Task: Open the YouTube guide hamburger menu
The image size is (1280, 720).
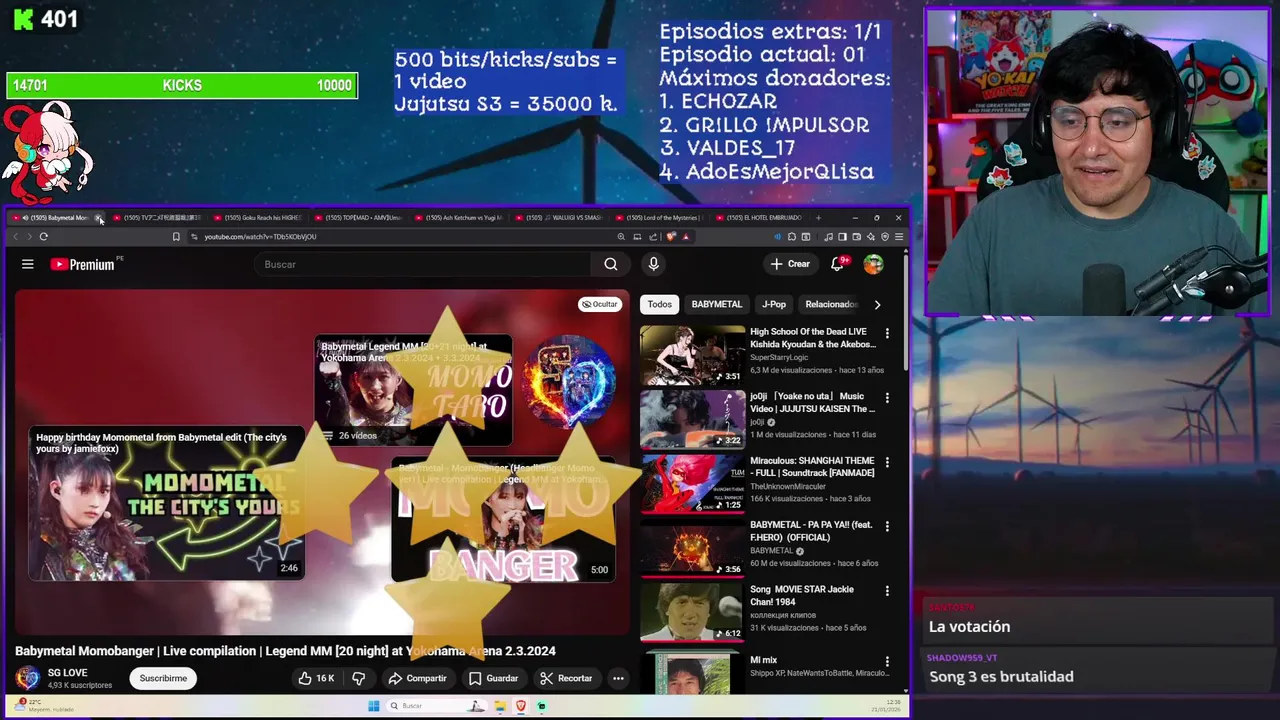Action: (28, 264)
